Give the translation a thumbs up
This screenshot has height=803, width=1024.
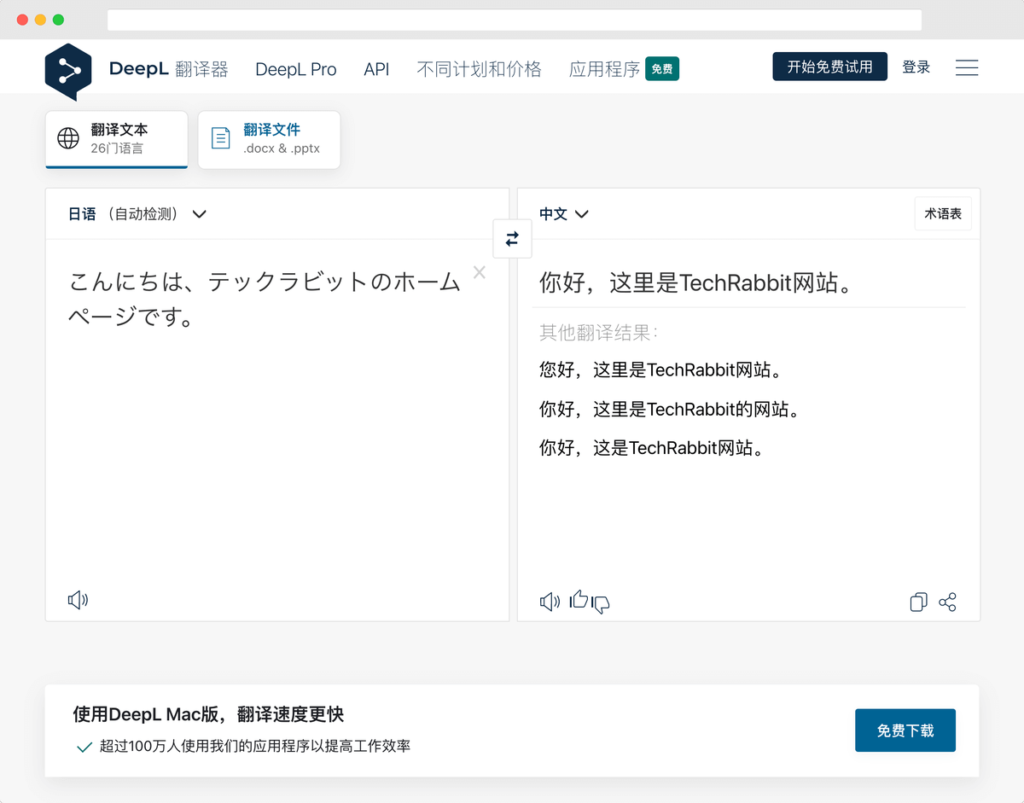[x=578, y=599]
